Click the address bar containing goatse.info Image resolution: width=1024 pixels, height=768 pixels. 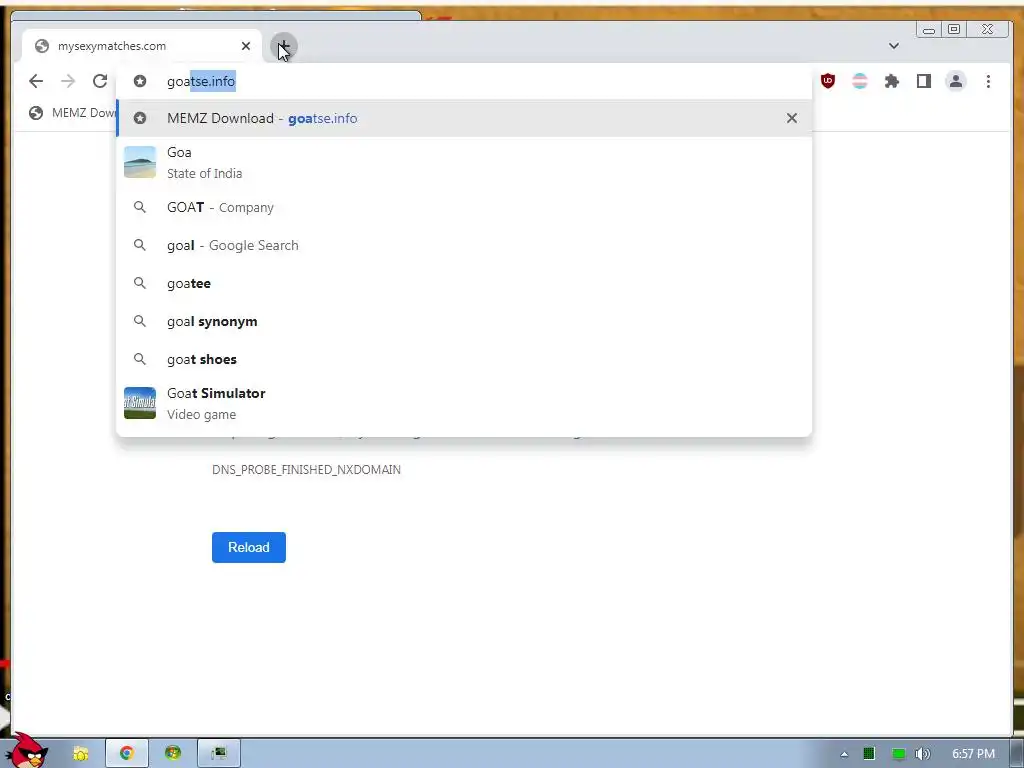tap(464, 81)
